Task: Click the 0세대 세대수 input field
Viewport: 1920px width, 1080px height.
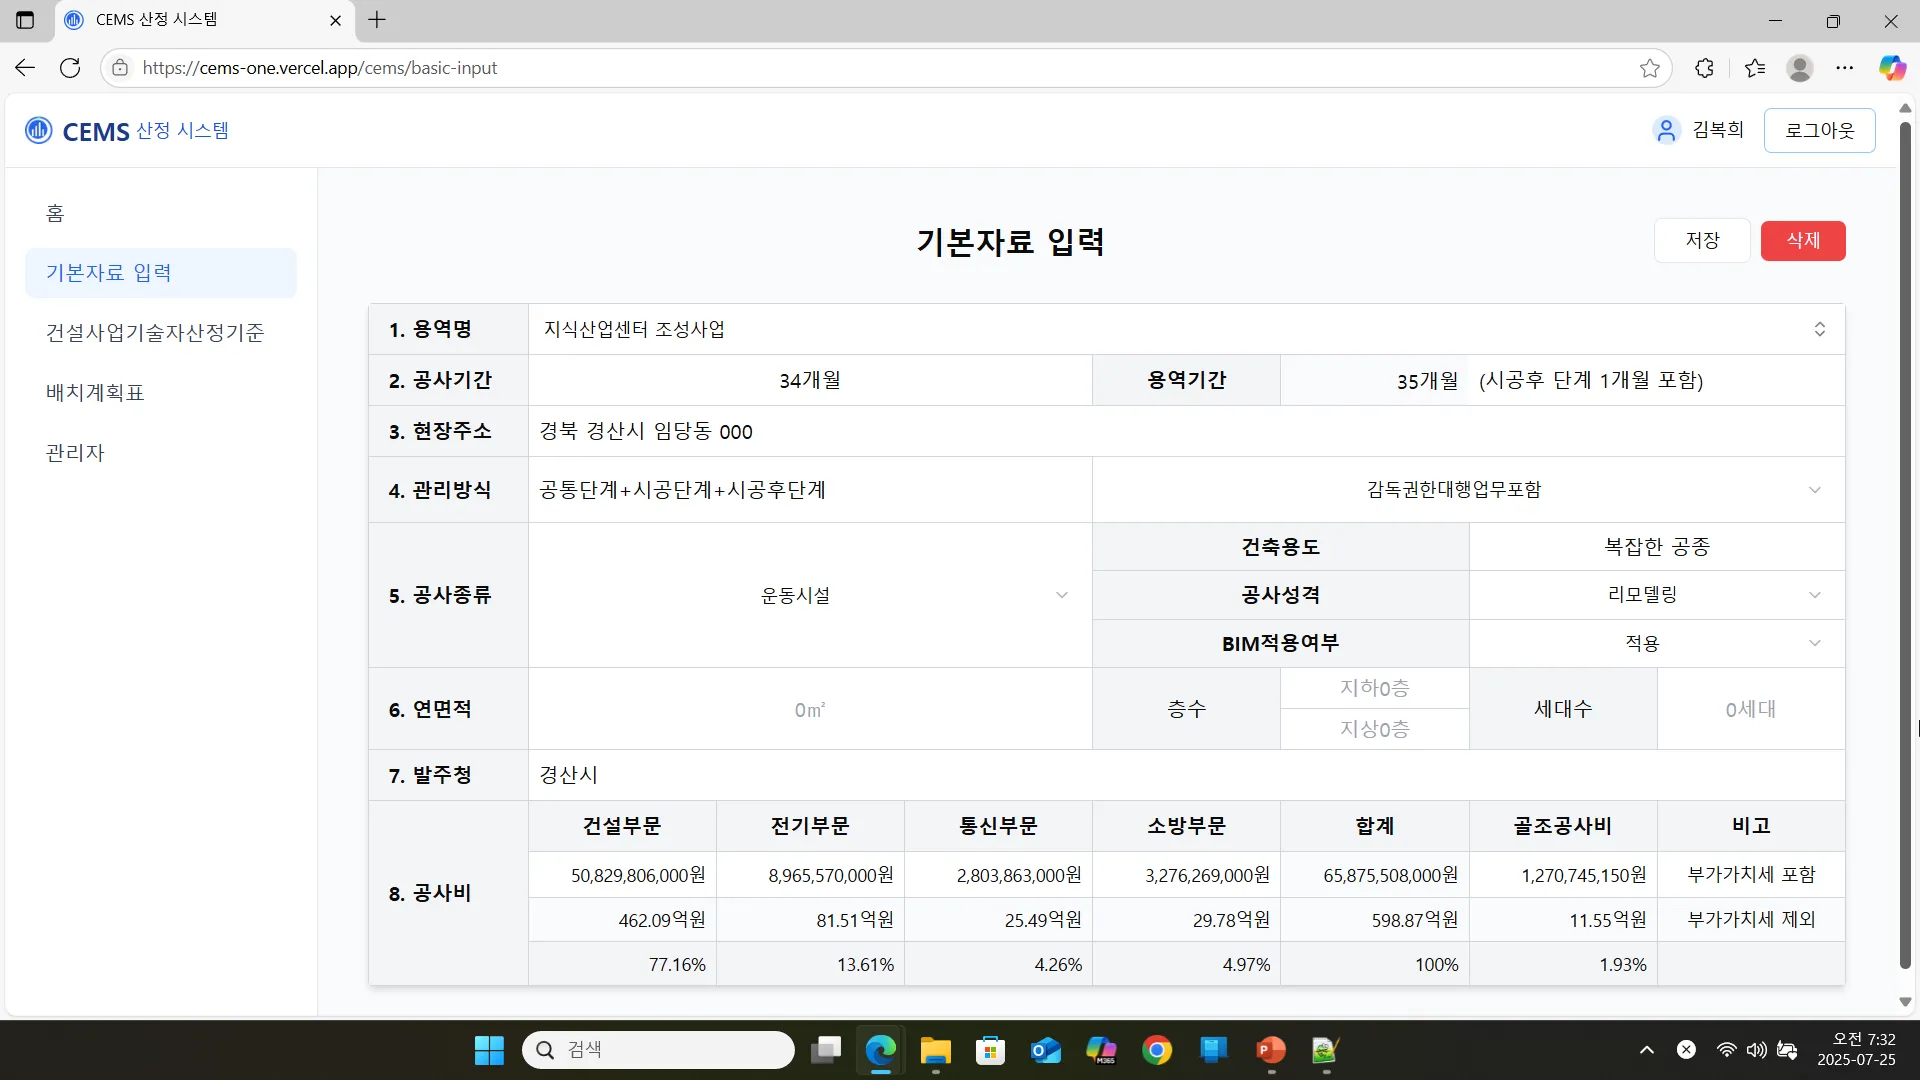Action: (x=1751, y=709)
